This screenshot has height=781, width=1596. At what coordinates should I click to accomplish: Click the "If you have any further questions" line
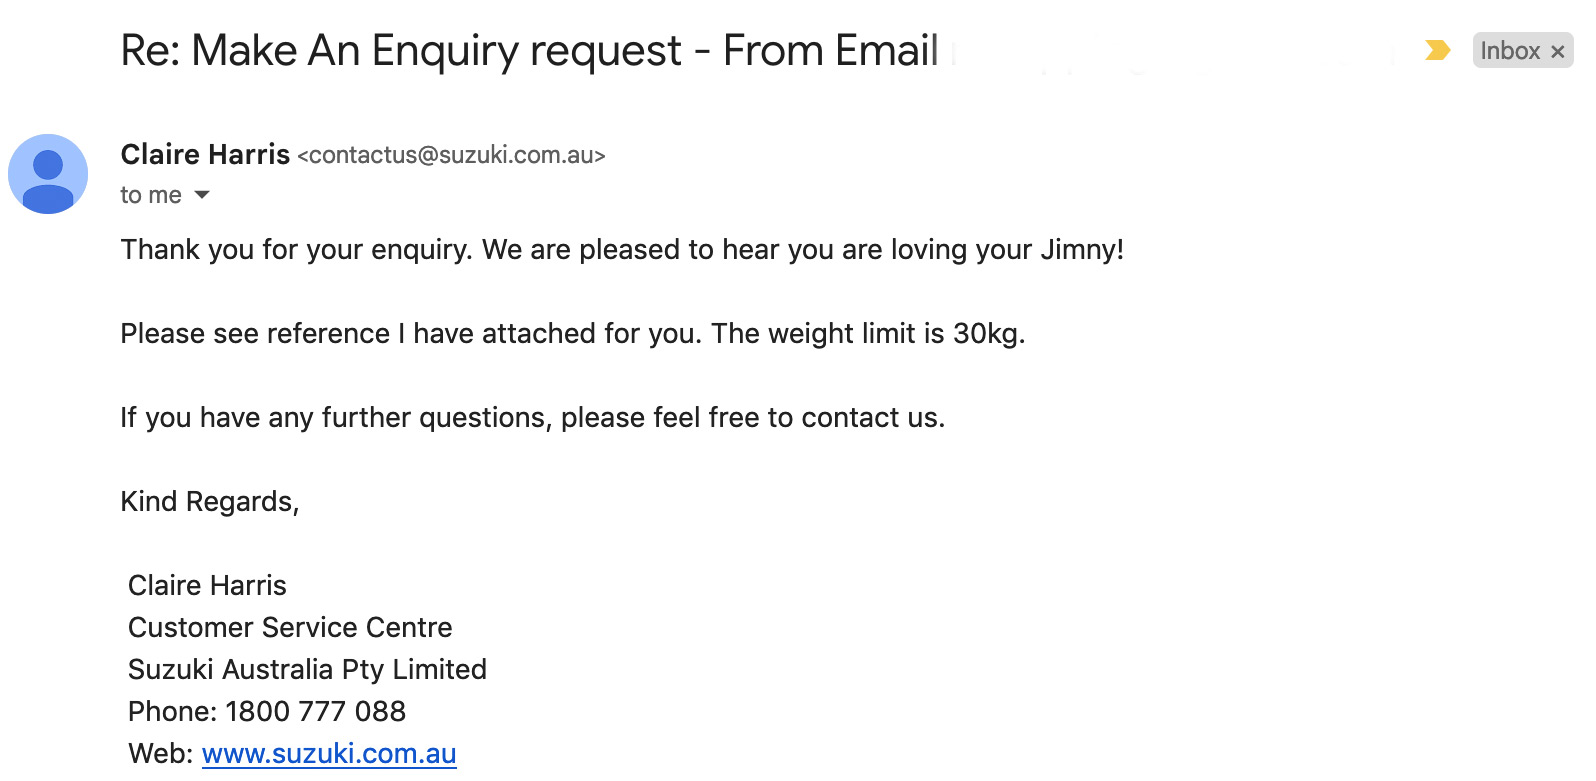[x=533, y=417]
